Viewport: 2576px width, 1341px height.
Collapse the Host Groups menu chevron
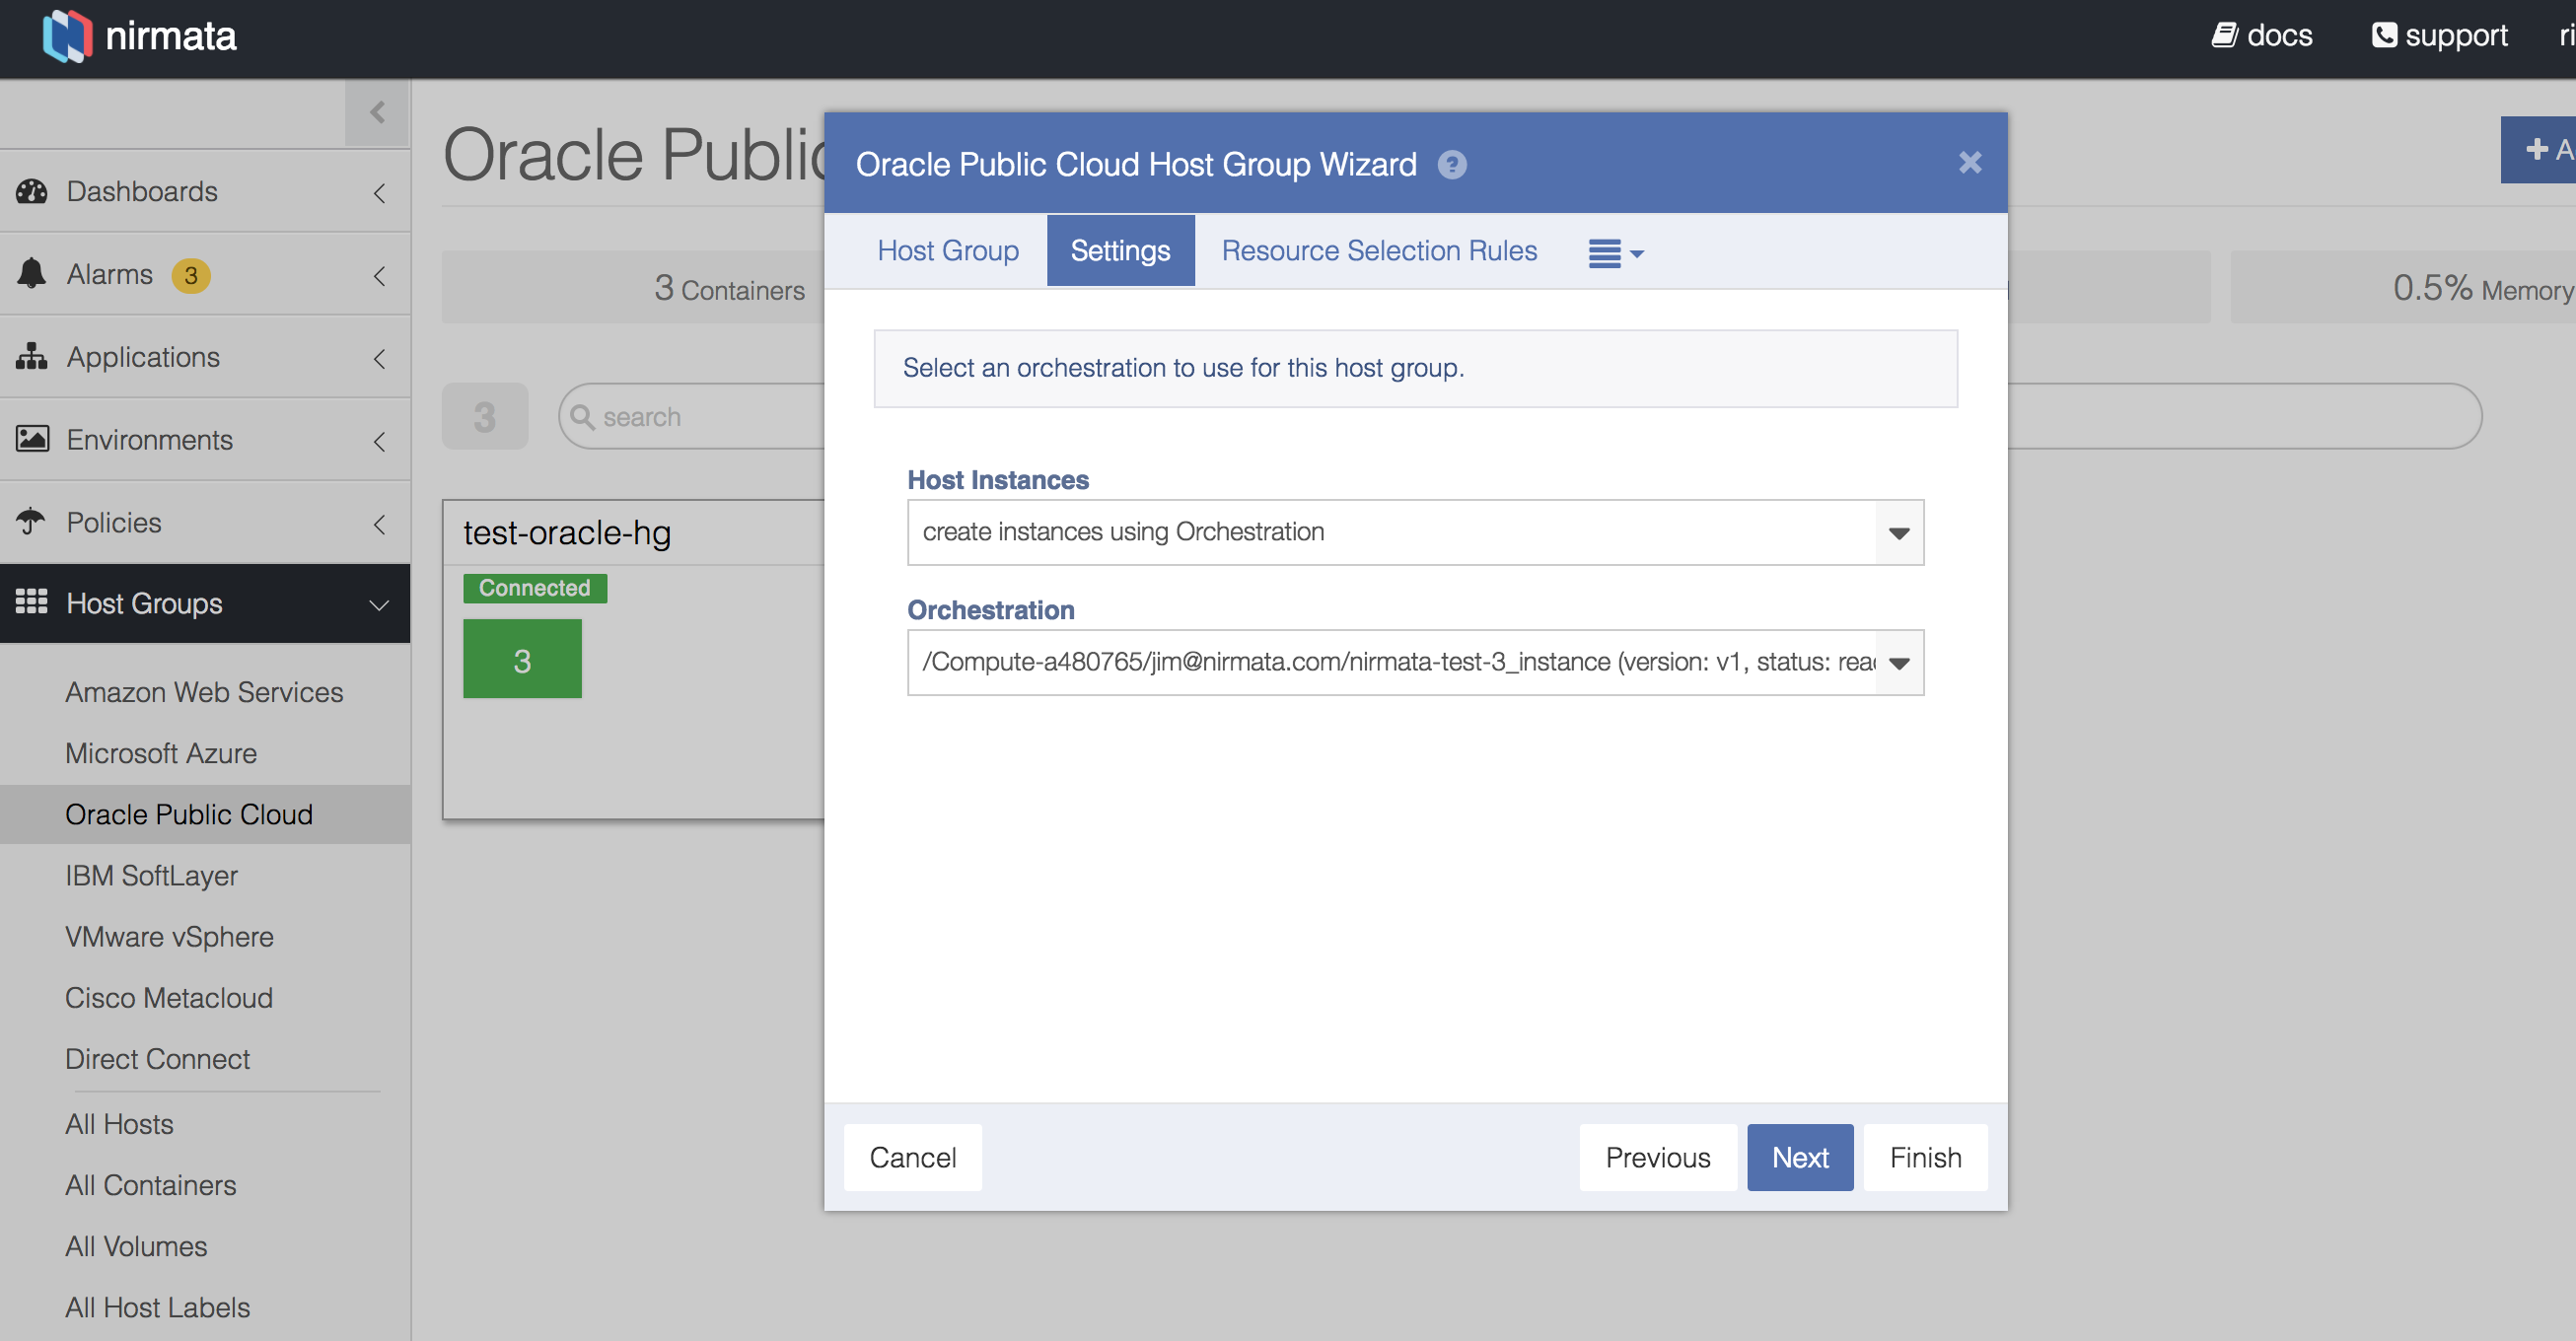[379, 605]
